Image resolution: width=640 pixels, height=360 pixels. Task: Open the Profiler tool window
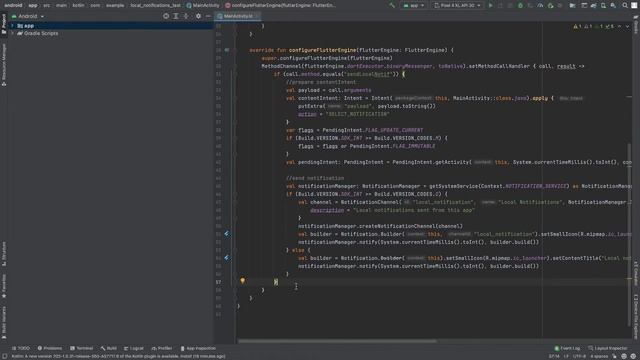tap(162, 348)
